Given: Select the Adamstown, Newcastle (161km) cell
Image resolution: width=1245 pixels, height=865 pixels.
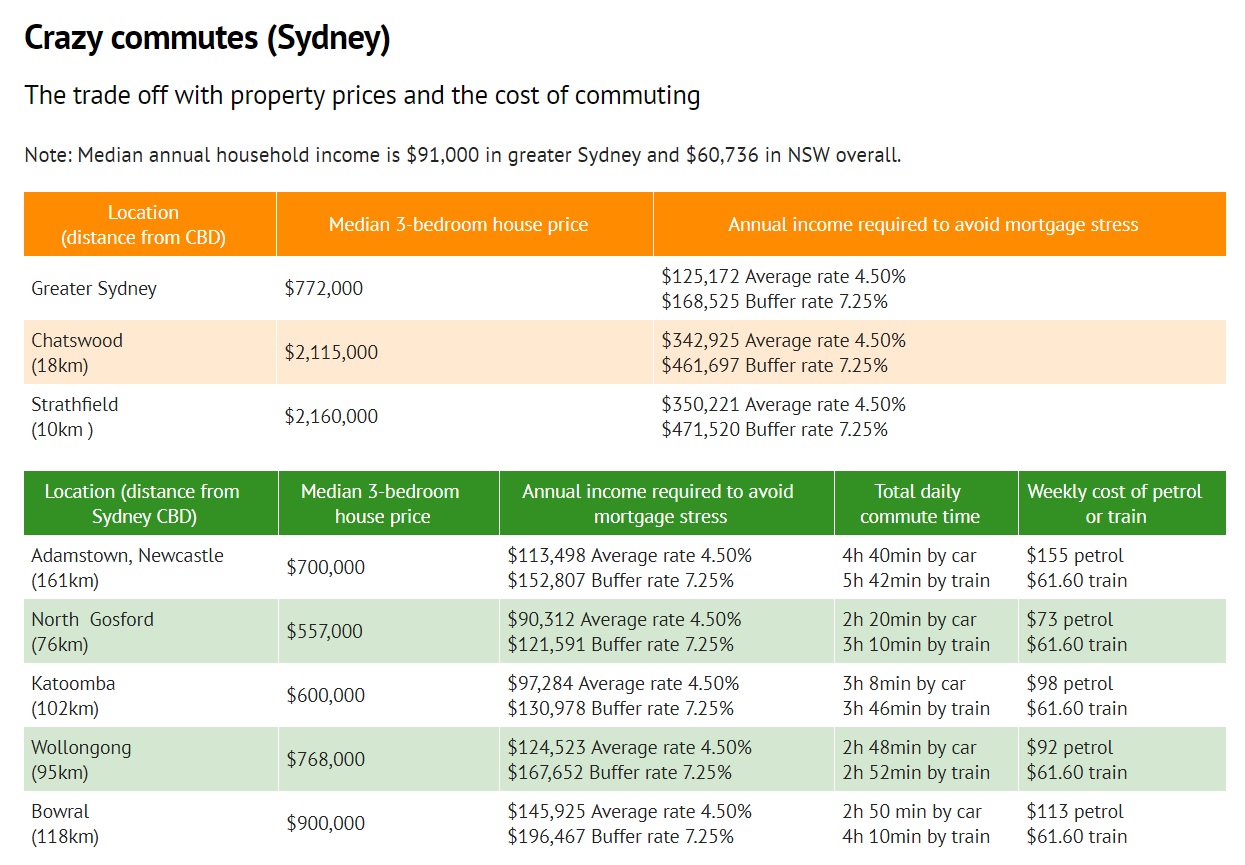Looking at the screenshot, I should (151, 568).
